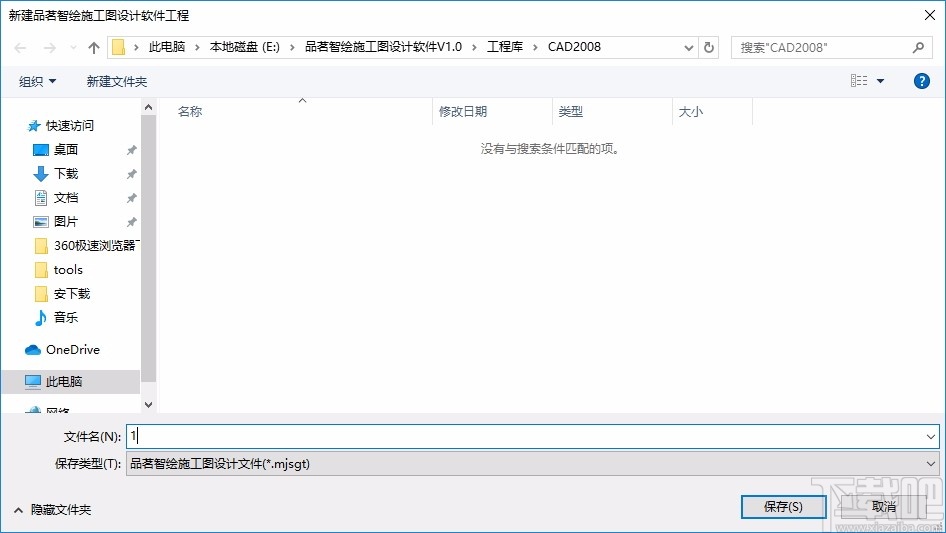Collapse folders with 隐藏文件夹
Screen dimensions: 946x533
pos(52,510)
